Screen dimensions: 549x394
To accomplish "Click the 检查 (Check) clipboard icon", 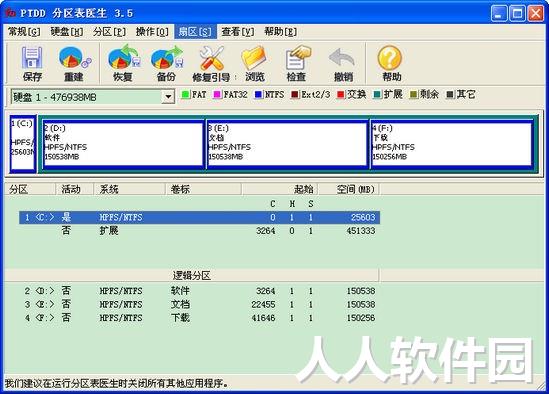I will tap(297, 58).
